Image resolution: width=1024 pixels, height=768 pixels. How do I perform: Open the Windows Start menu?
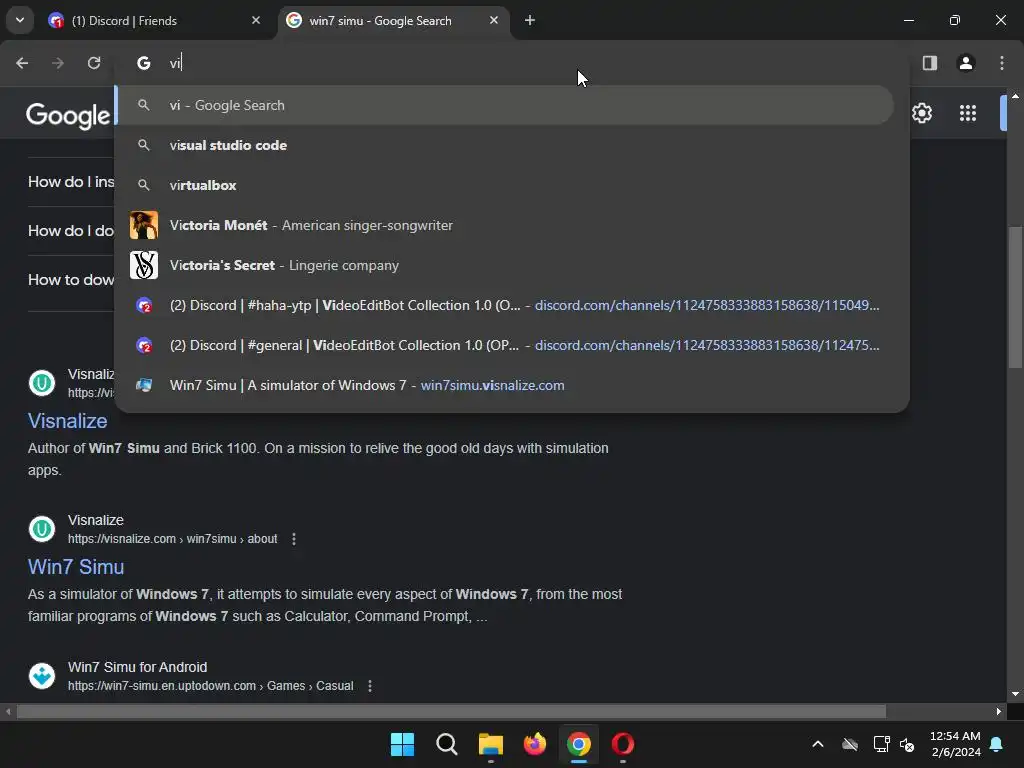click(x=402, y=744)
